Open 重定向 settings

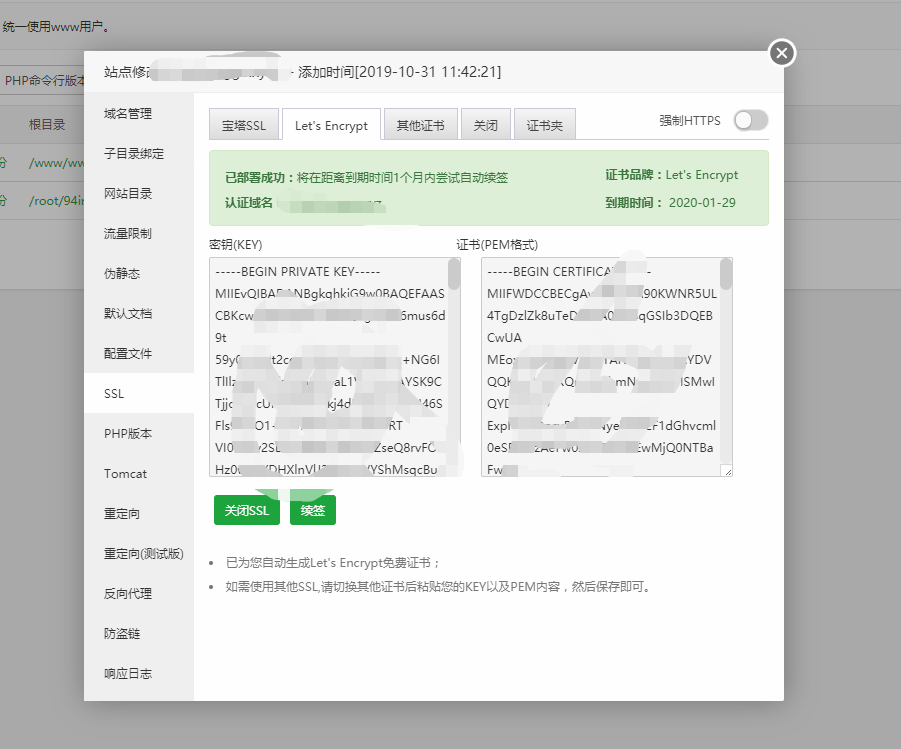click(x=138, y=513)
